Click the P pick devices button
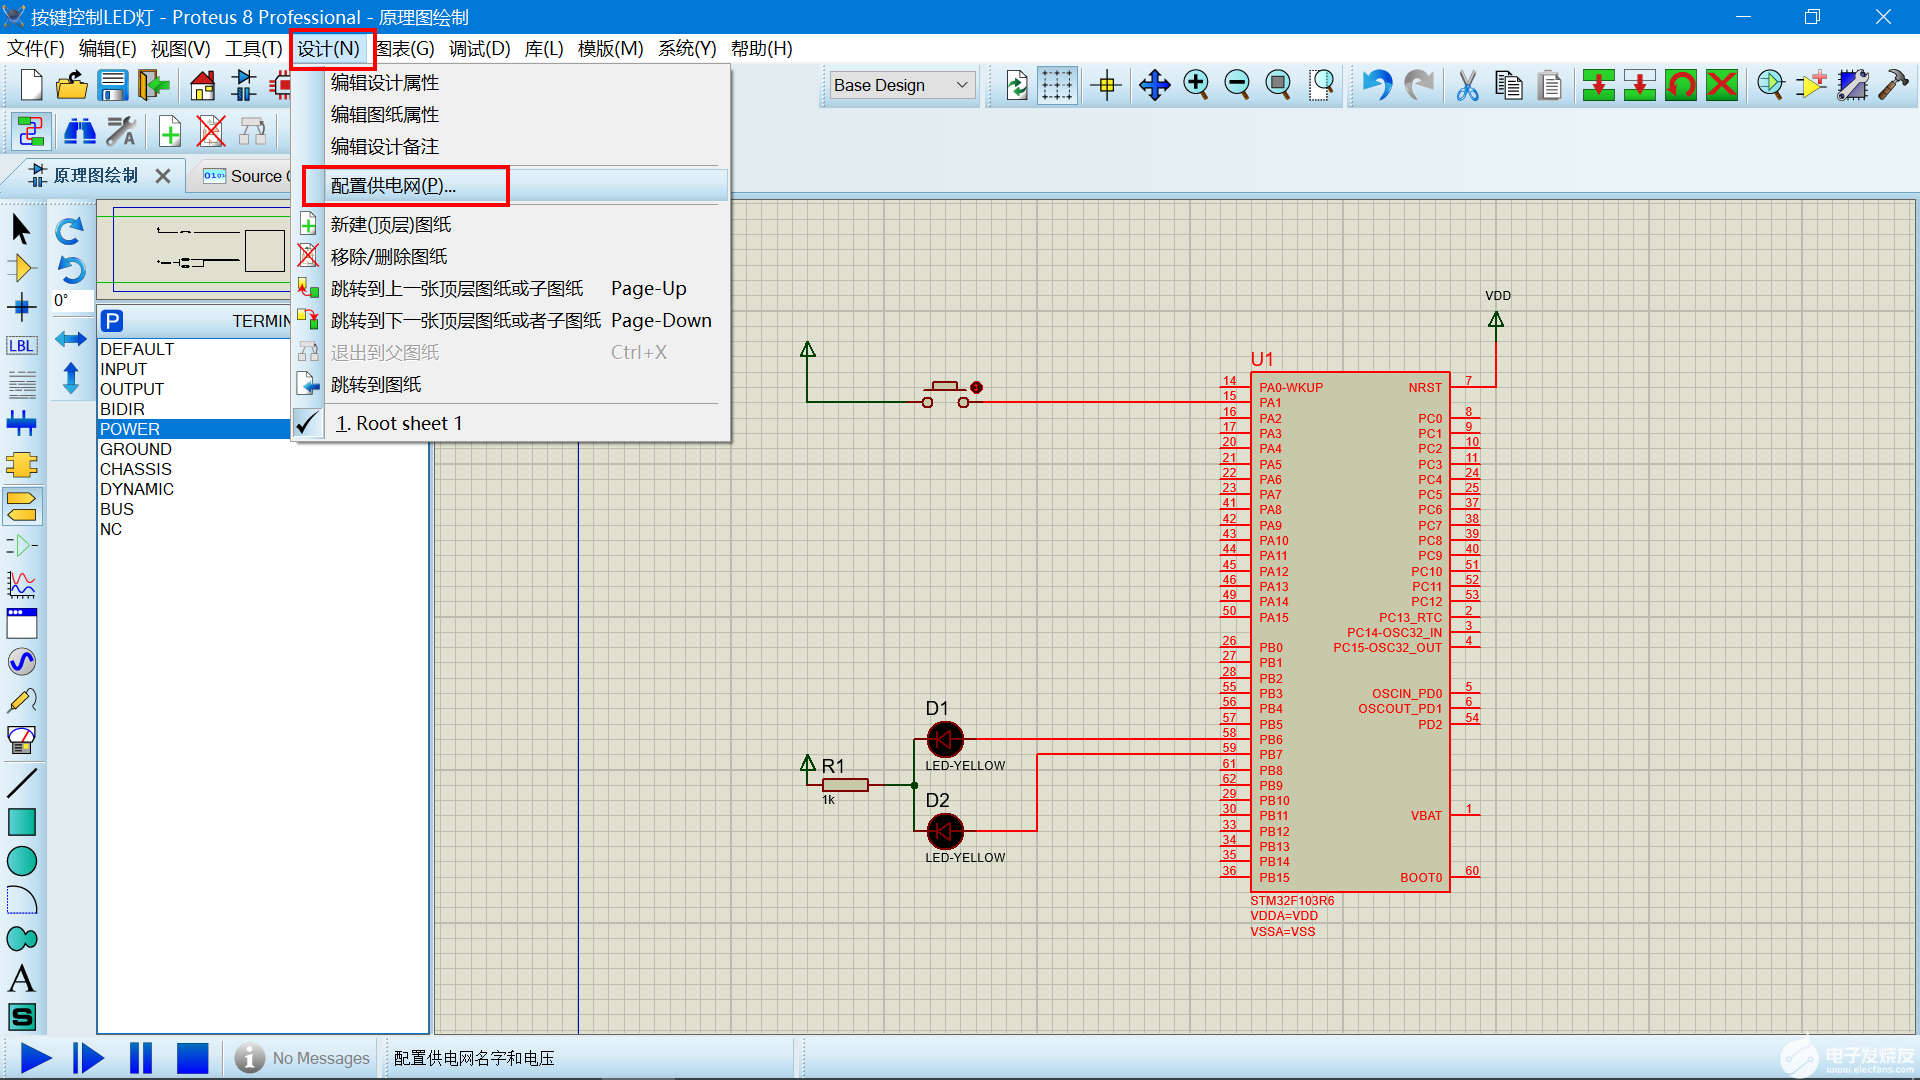The image size is (1920, 1080). click(112, 321)
